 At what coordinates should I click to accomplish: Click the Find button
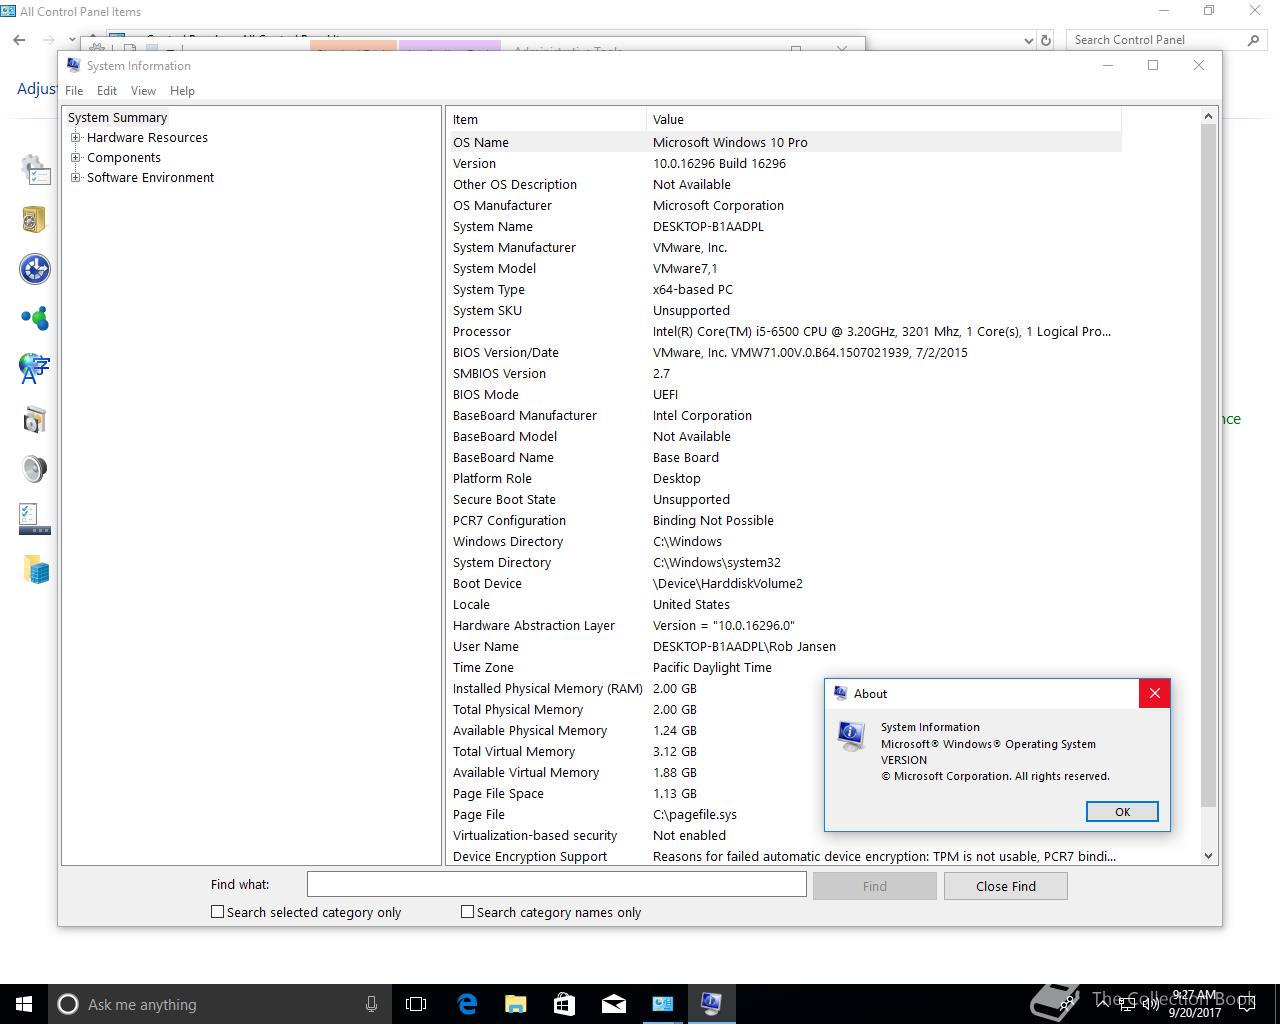(875, 886)
